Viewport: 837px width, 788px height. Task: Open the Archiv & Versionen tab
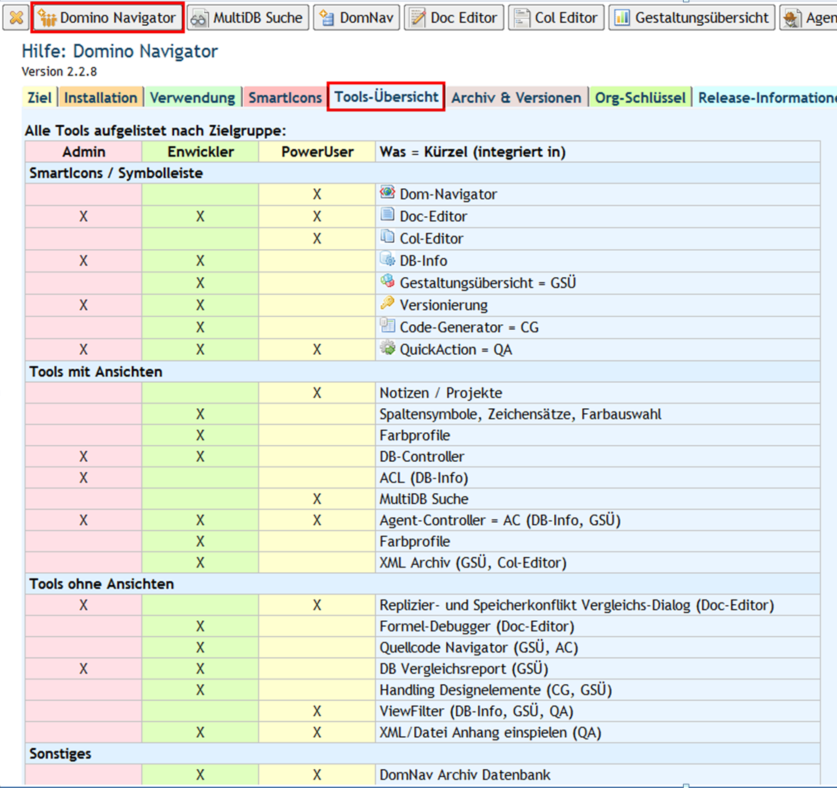(516, 98)
